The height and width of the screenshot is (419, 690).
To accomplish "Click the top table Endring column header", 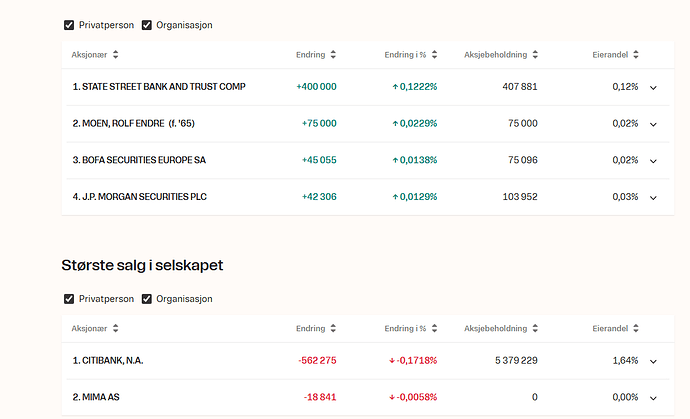I will (311, 55).
